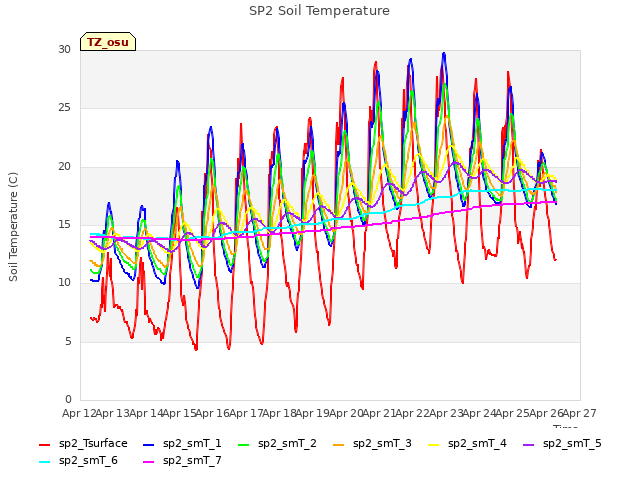
Task: Toggle the sp2_smT_2 legend entry
Action: (x=278, y=444)
